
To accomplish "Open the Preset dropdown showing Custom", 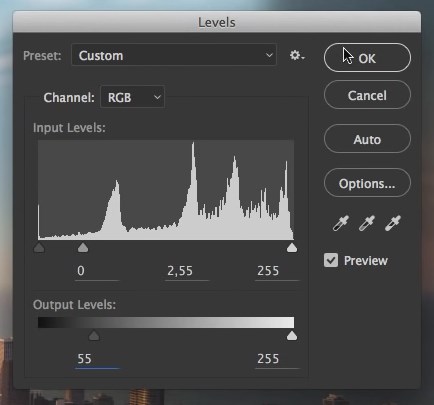I will pyautogui.click(x=174, y=55).
